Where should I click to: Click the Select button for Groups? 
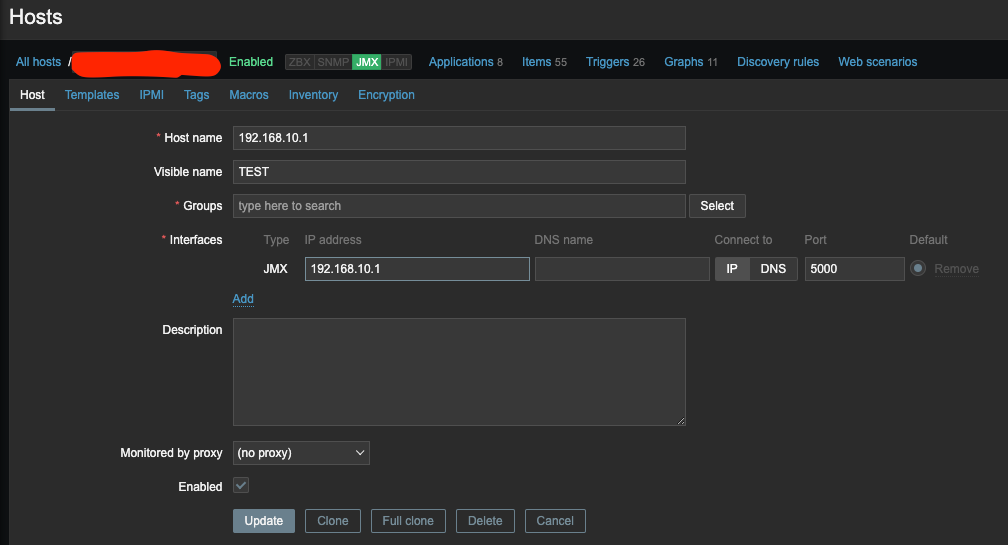tap(717, 206)
